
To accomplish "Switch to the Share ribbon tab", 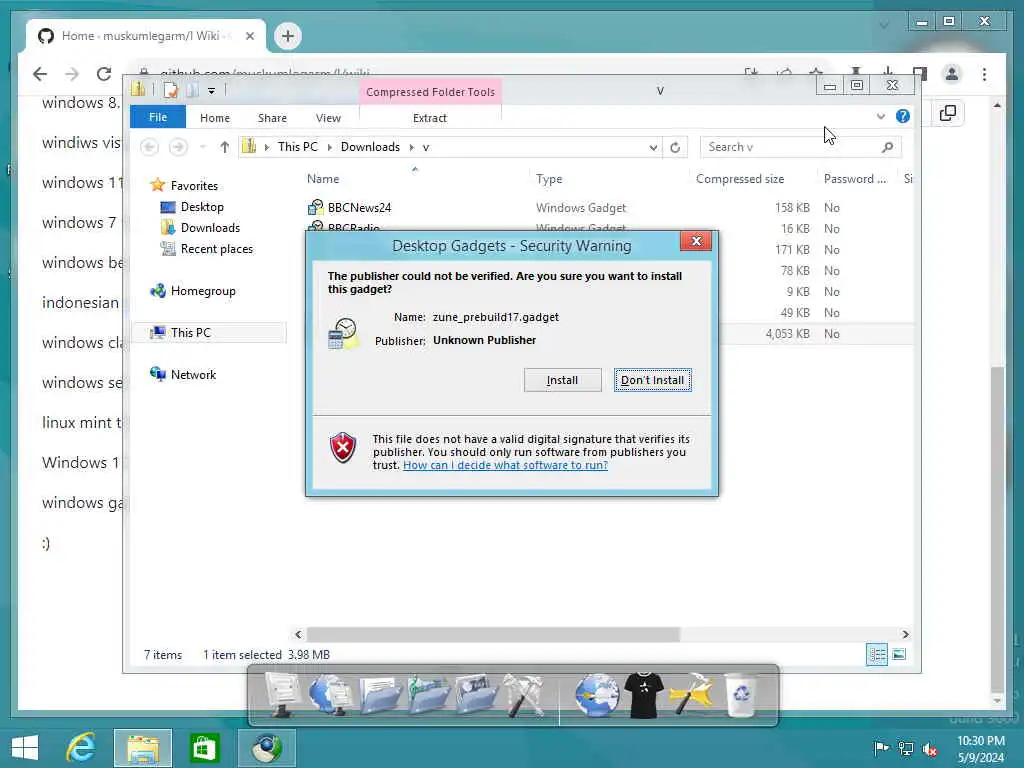I will (272, 118).
